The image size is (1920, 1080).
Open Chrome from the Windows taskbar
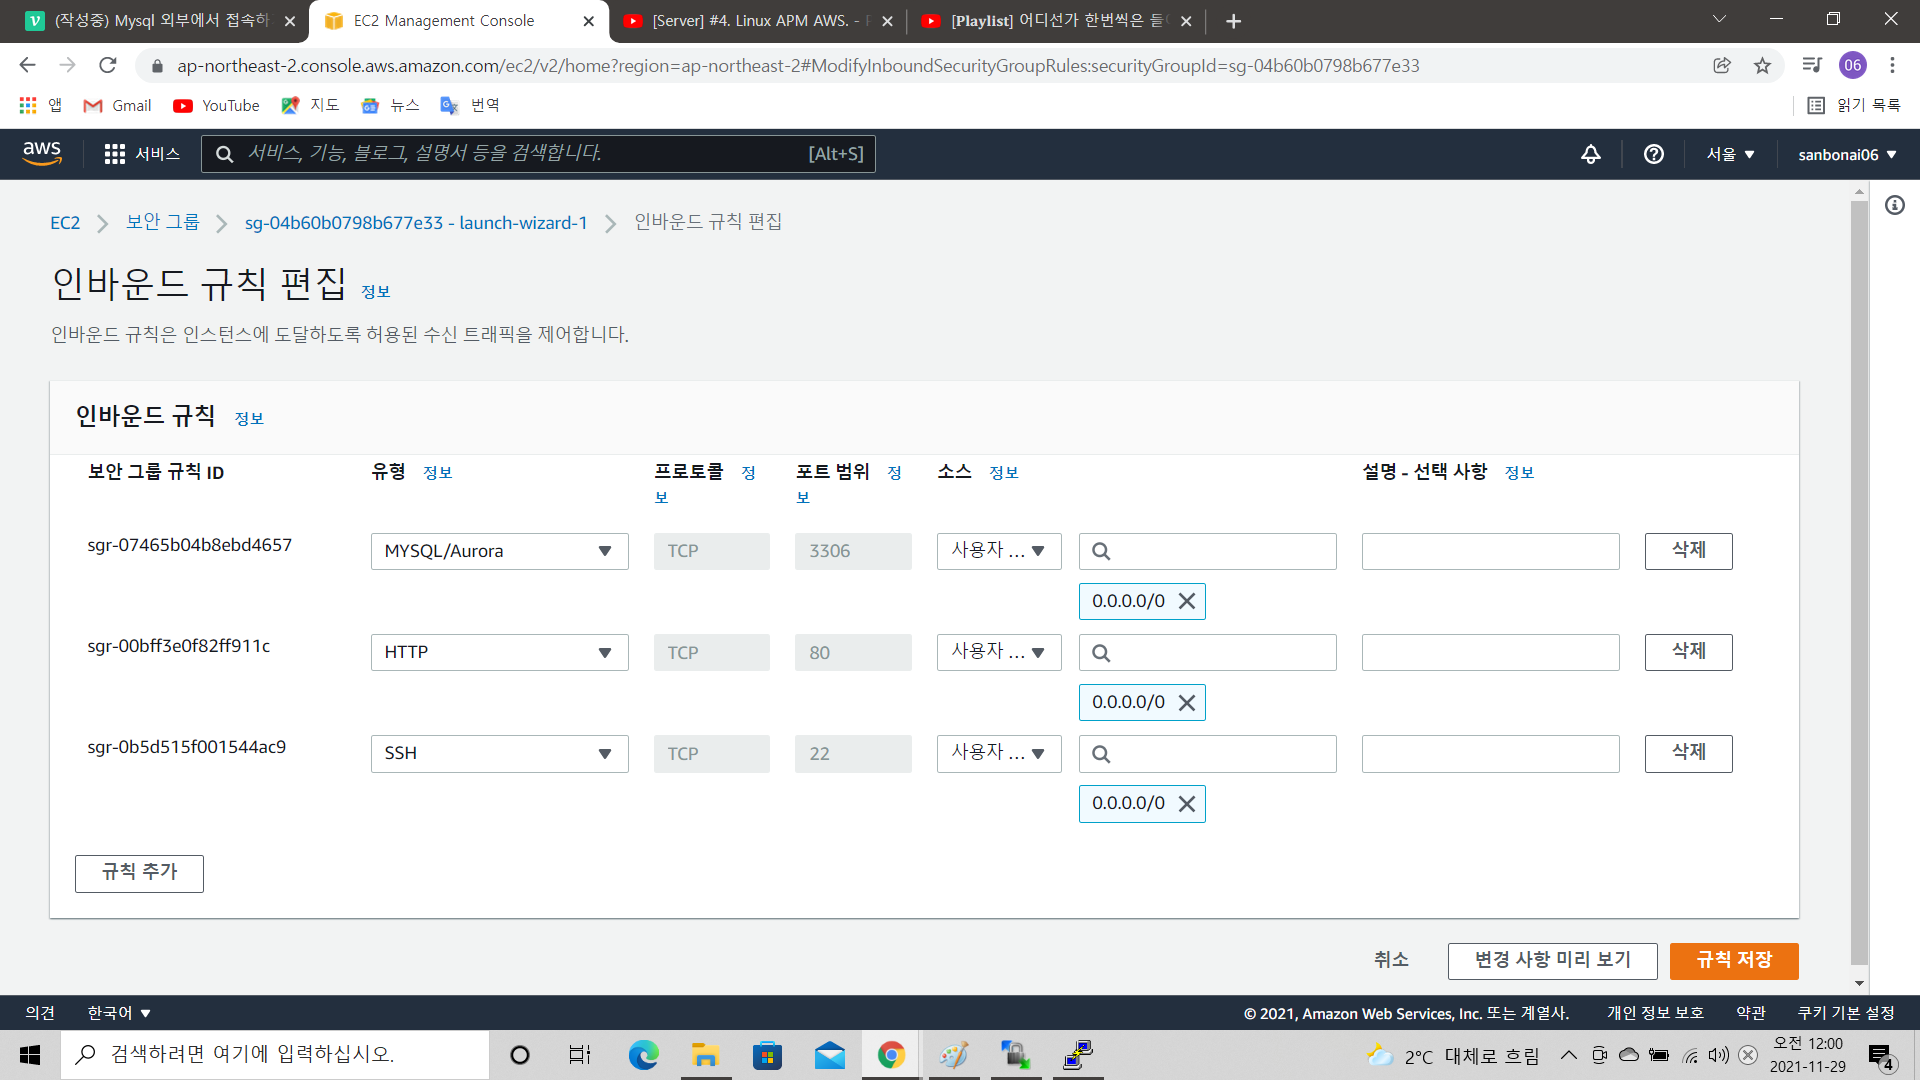coord(891,1055)
